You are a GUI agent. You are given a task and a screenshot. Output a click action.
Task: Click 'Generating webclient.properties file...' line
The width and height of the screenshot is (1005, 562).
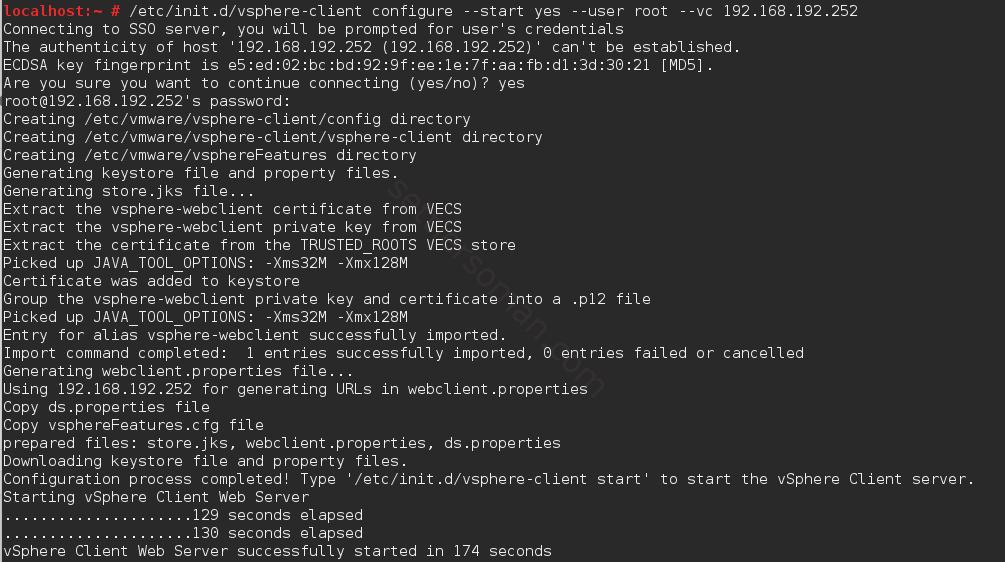[x=178, y=371]
